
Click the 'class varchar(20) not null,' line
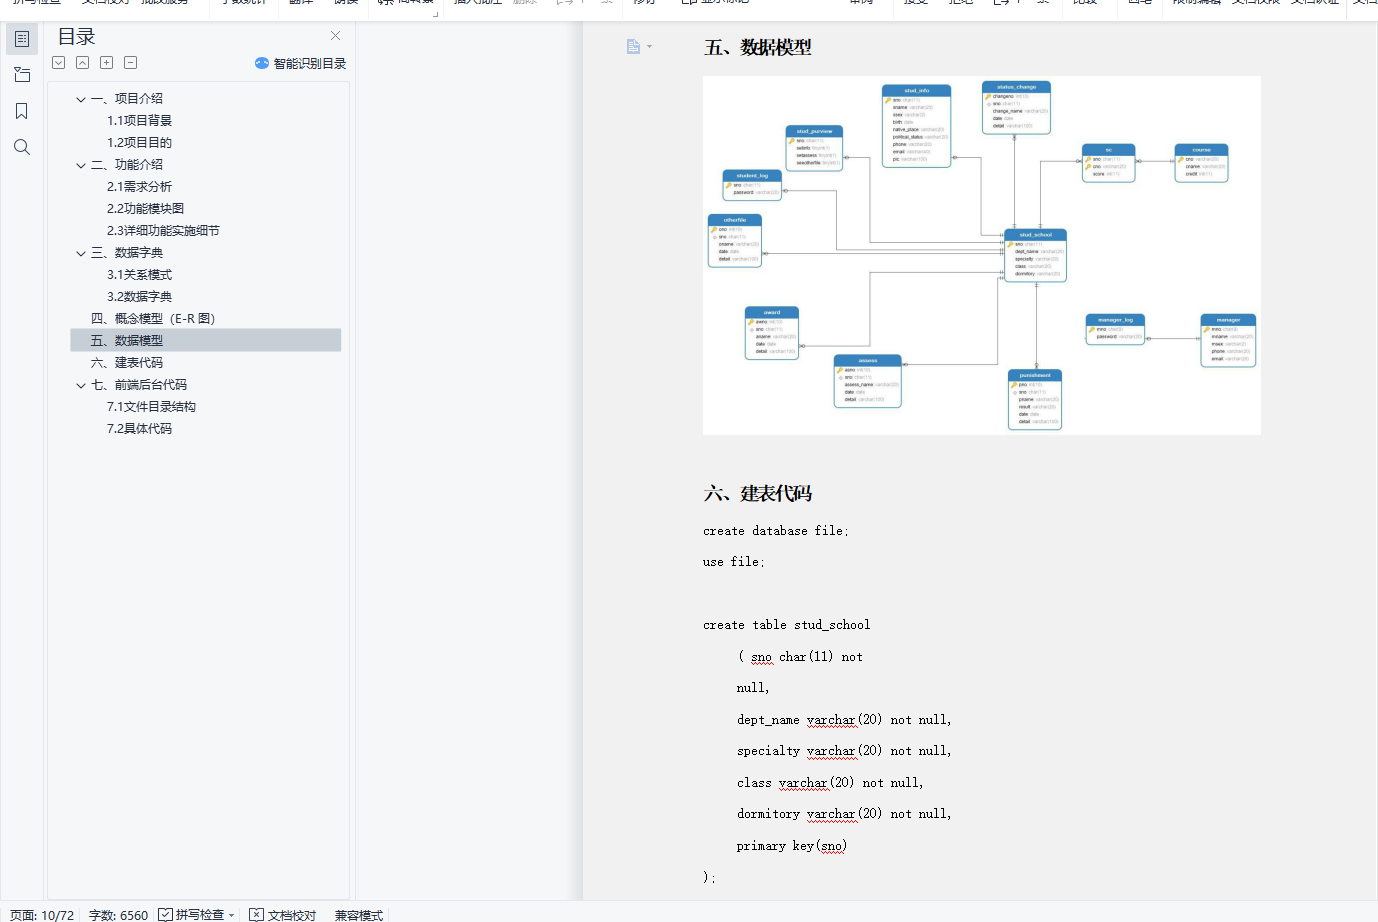pyautogui.click(x=830, y=783)
